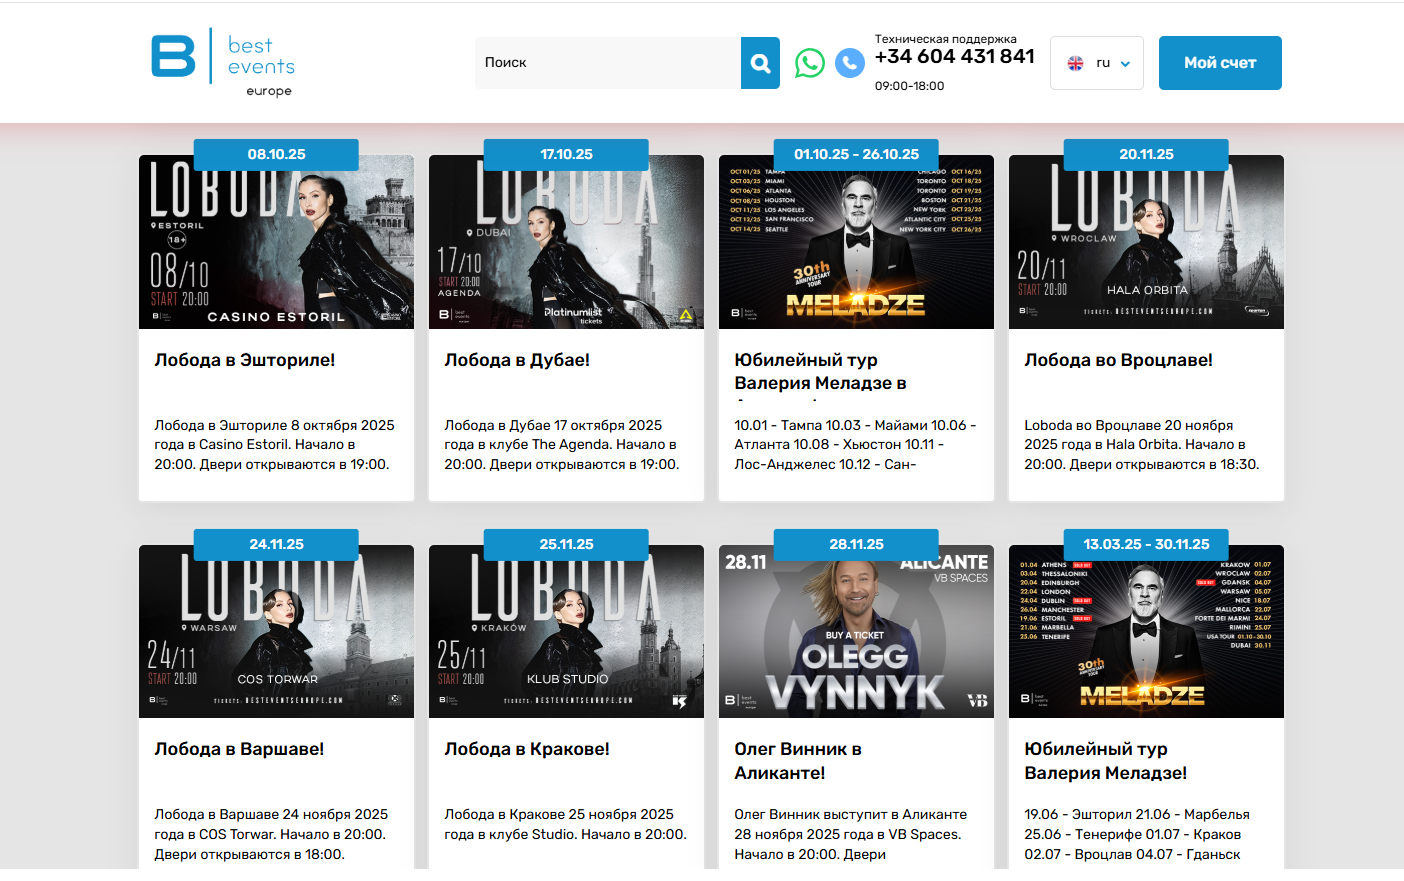Viewport: 1404px width, 881px height.
Task: Click the Best Events Europe logo
Action: pos(223,62)
